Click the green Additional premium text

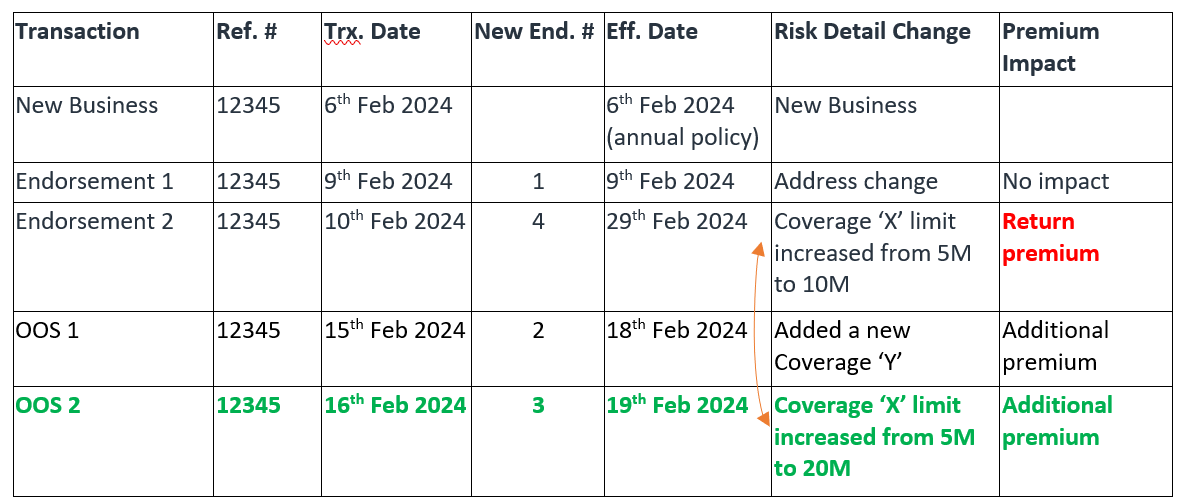(1058, 421)
